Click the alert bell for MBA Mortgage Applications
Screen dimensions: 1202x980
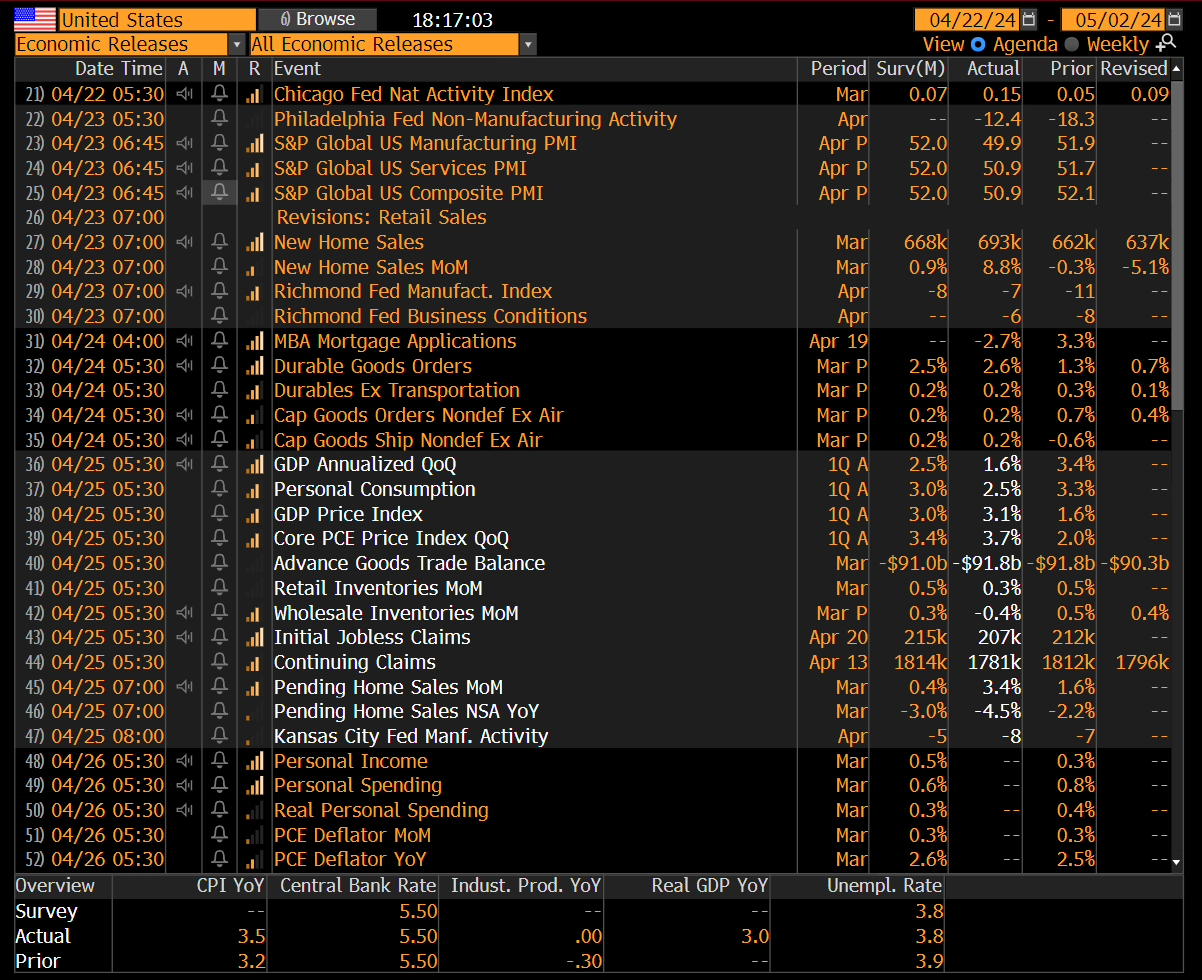click(219, 341)
